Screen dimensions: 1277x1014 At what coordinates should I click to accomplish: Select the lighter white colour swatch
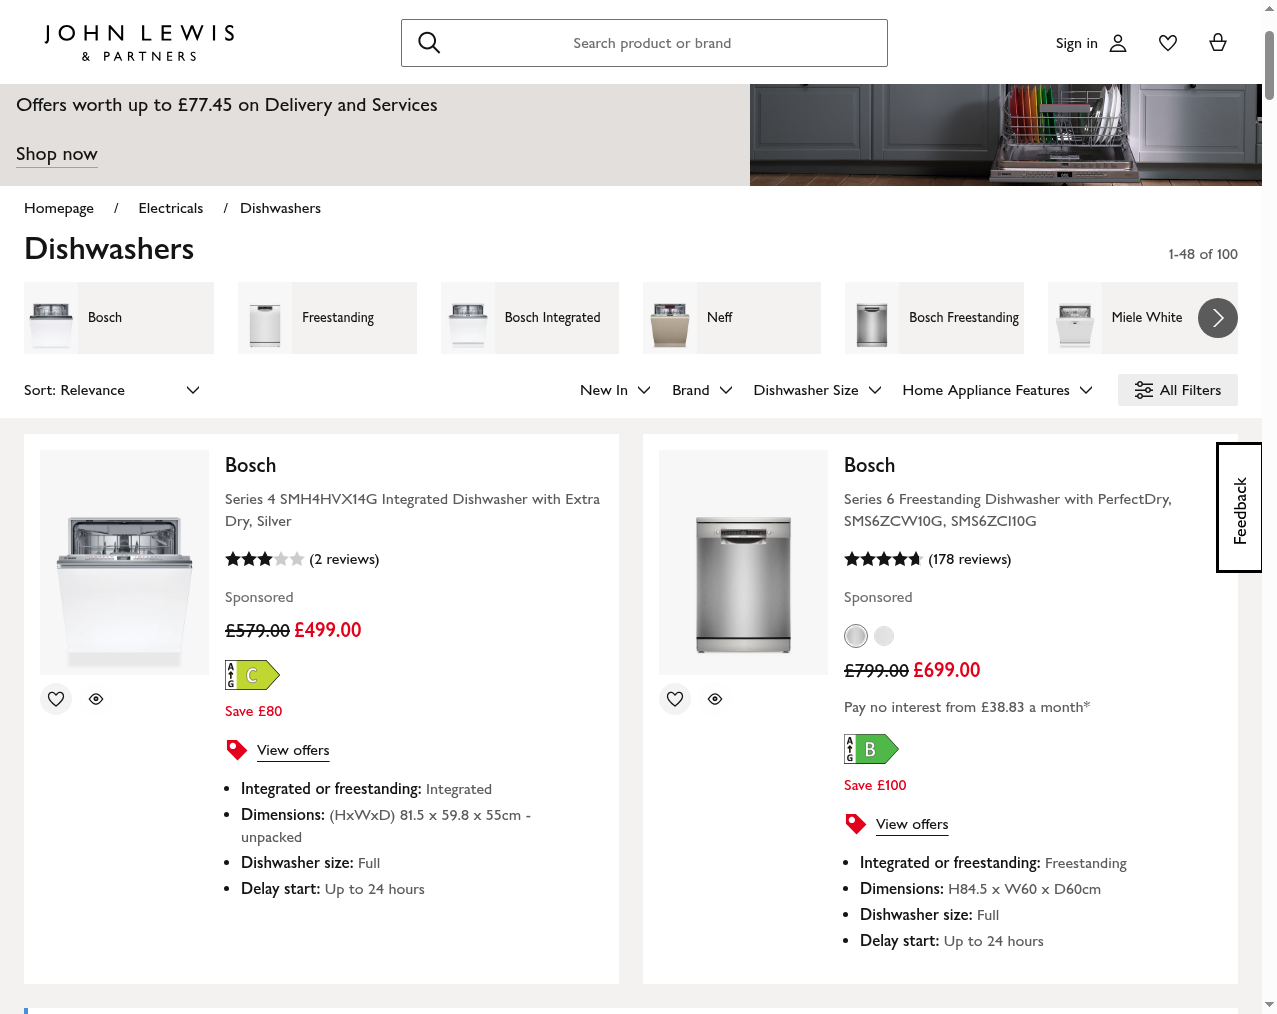pos(884,636)
